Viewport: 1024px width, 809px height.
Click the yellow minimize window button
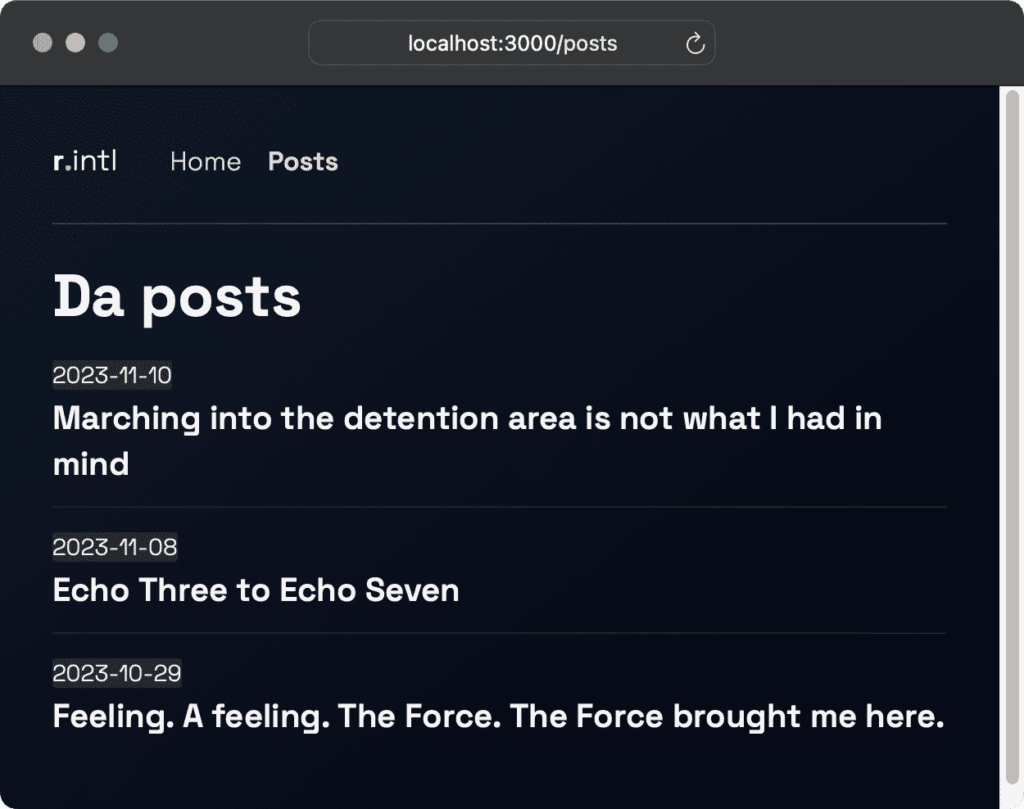[x=73, y=43]
